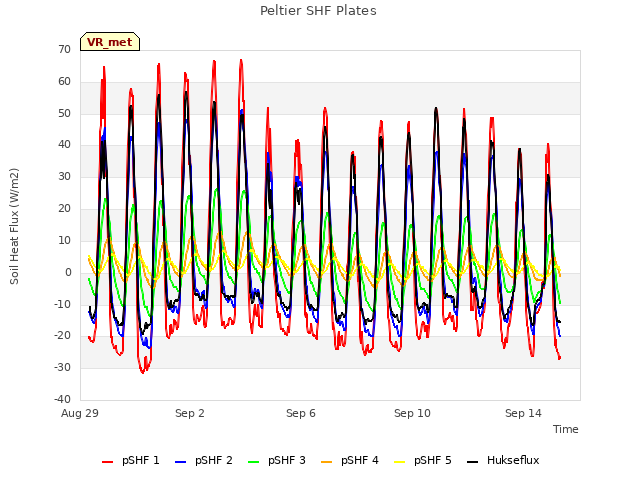Click the Soil Heat Flux (W/m2) axis label

coord(14,226)
